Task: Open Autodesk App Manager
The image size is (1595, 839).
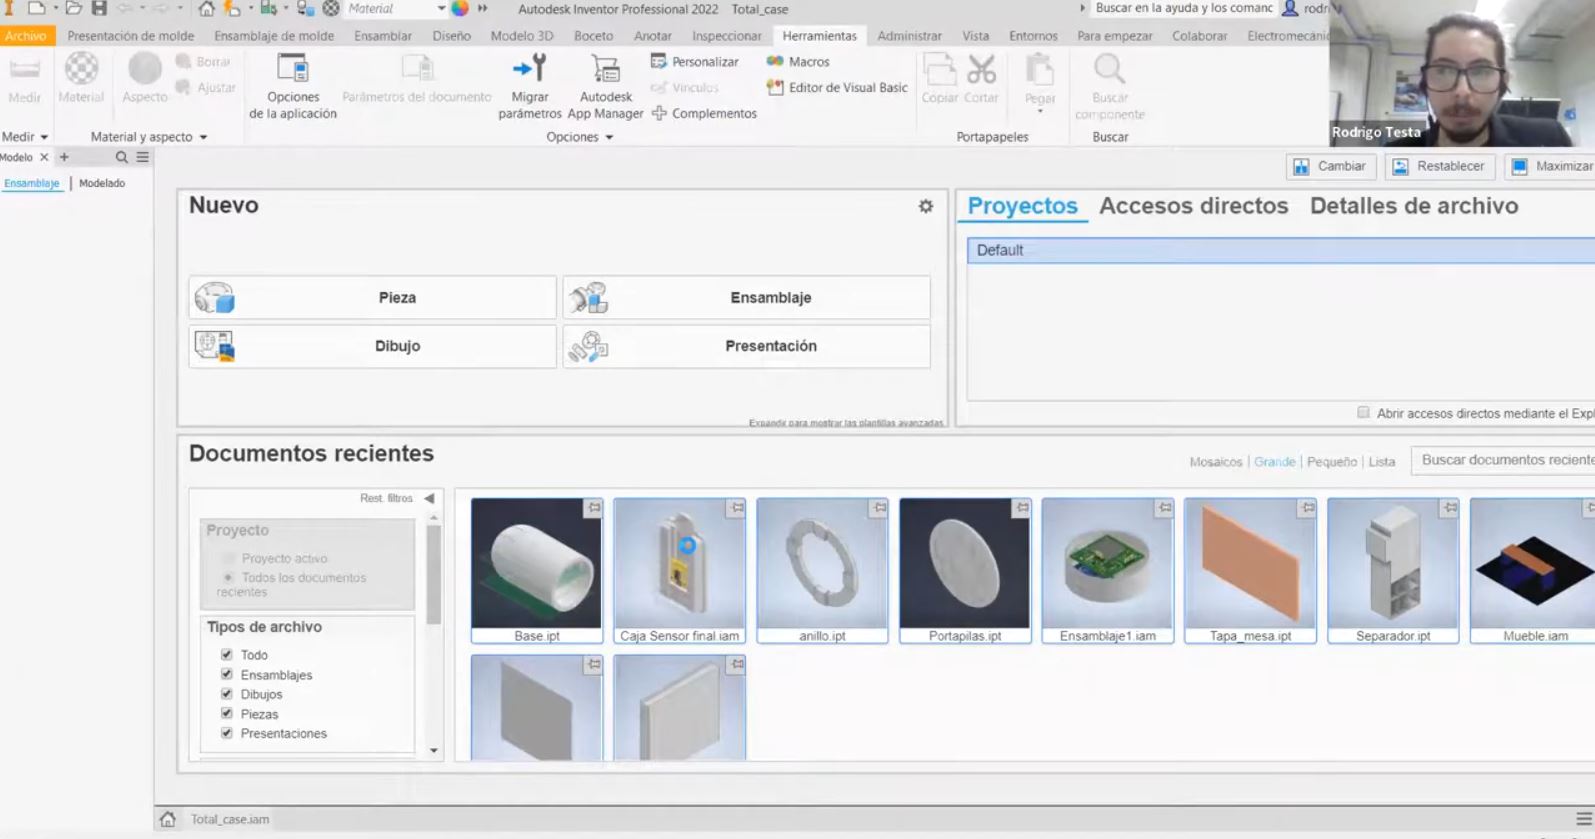Action: point(605,87)
